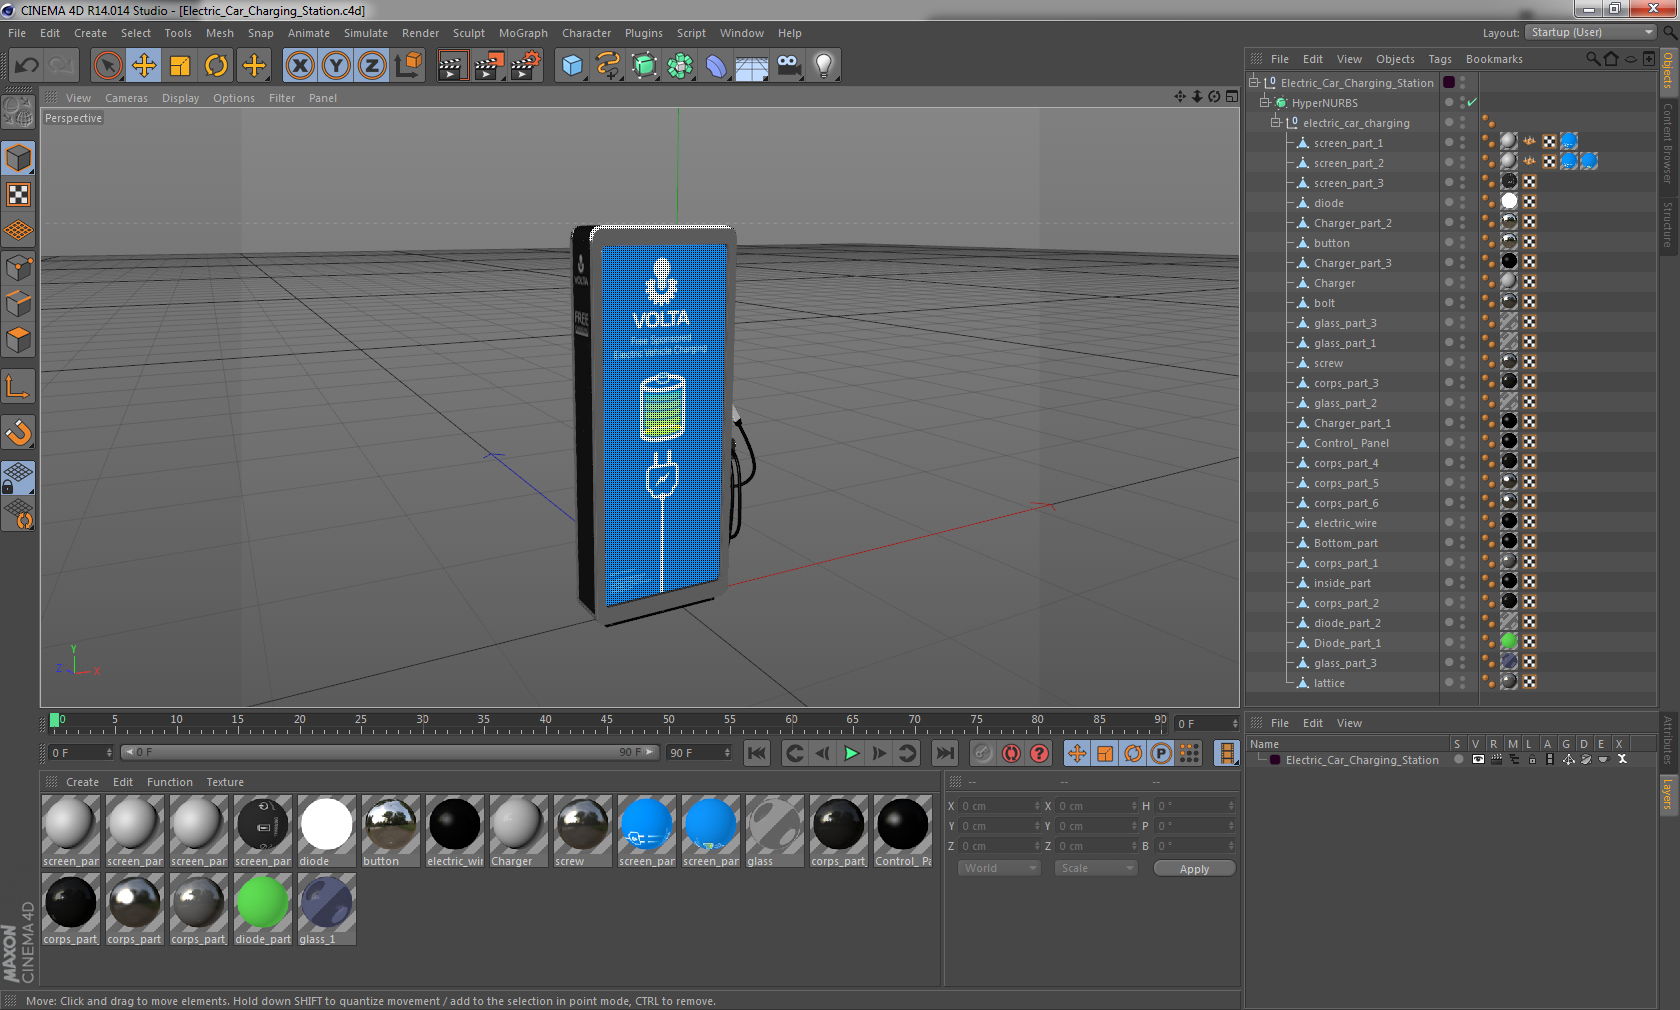Enable Edges mode

(x=18, y=304)
